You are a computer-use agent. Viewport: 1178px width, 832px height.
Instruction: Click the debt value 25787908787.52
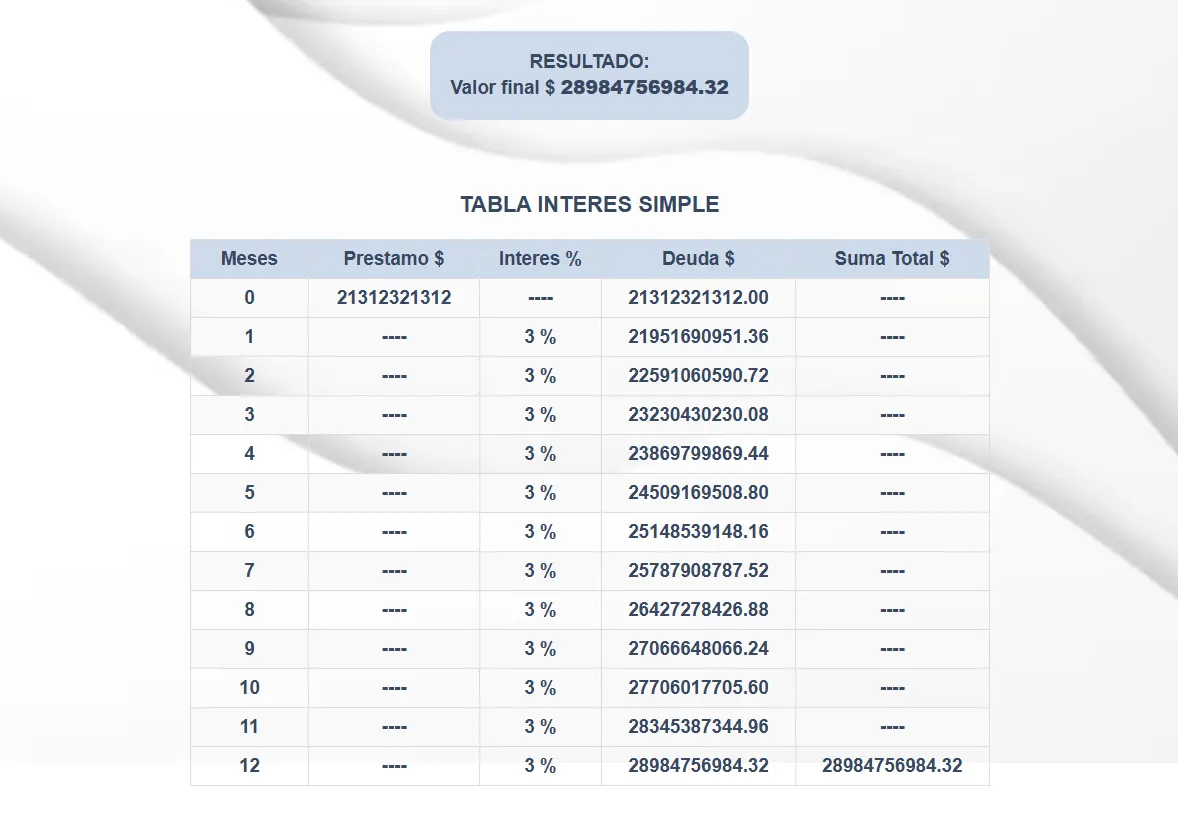tap(698, 570)
